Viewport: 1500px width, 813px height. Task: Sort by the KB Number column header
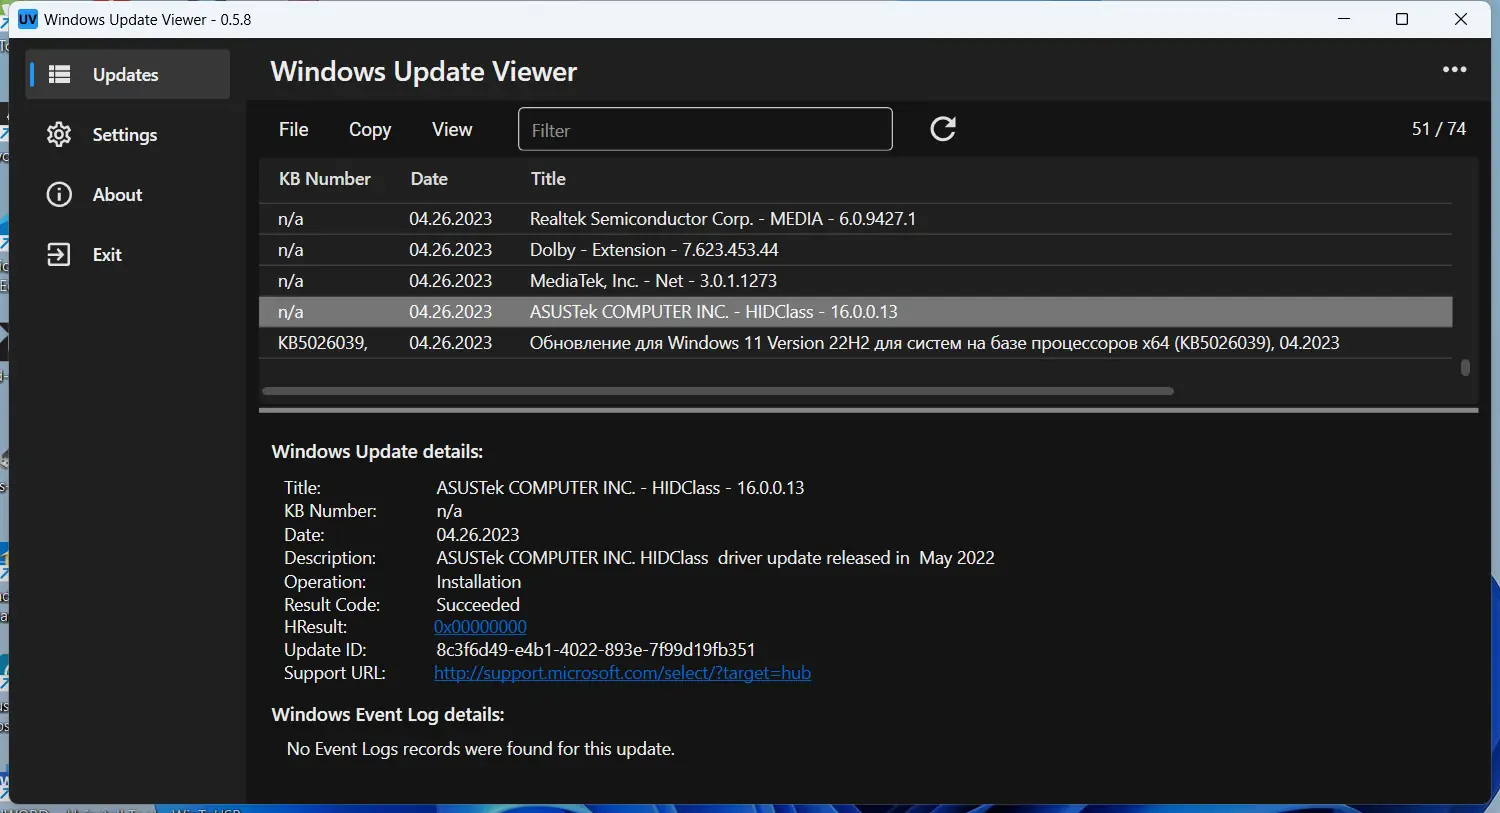(325, 179)
